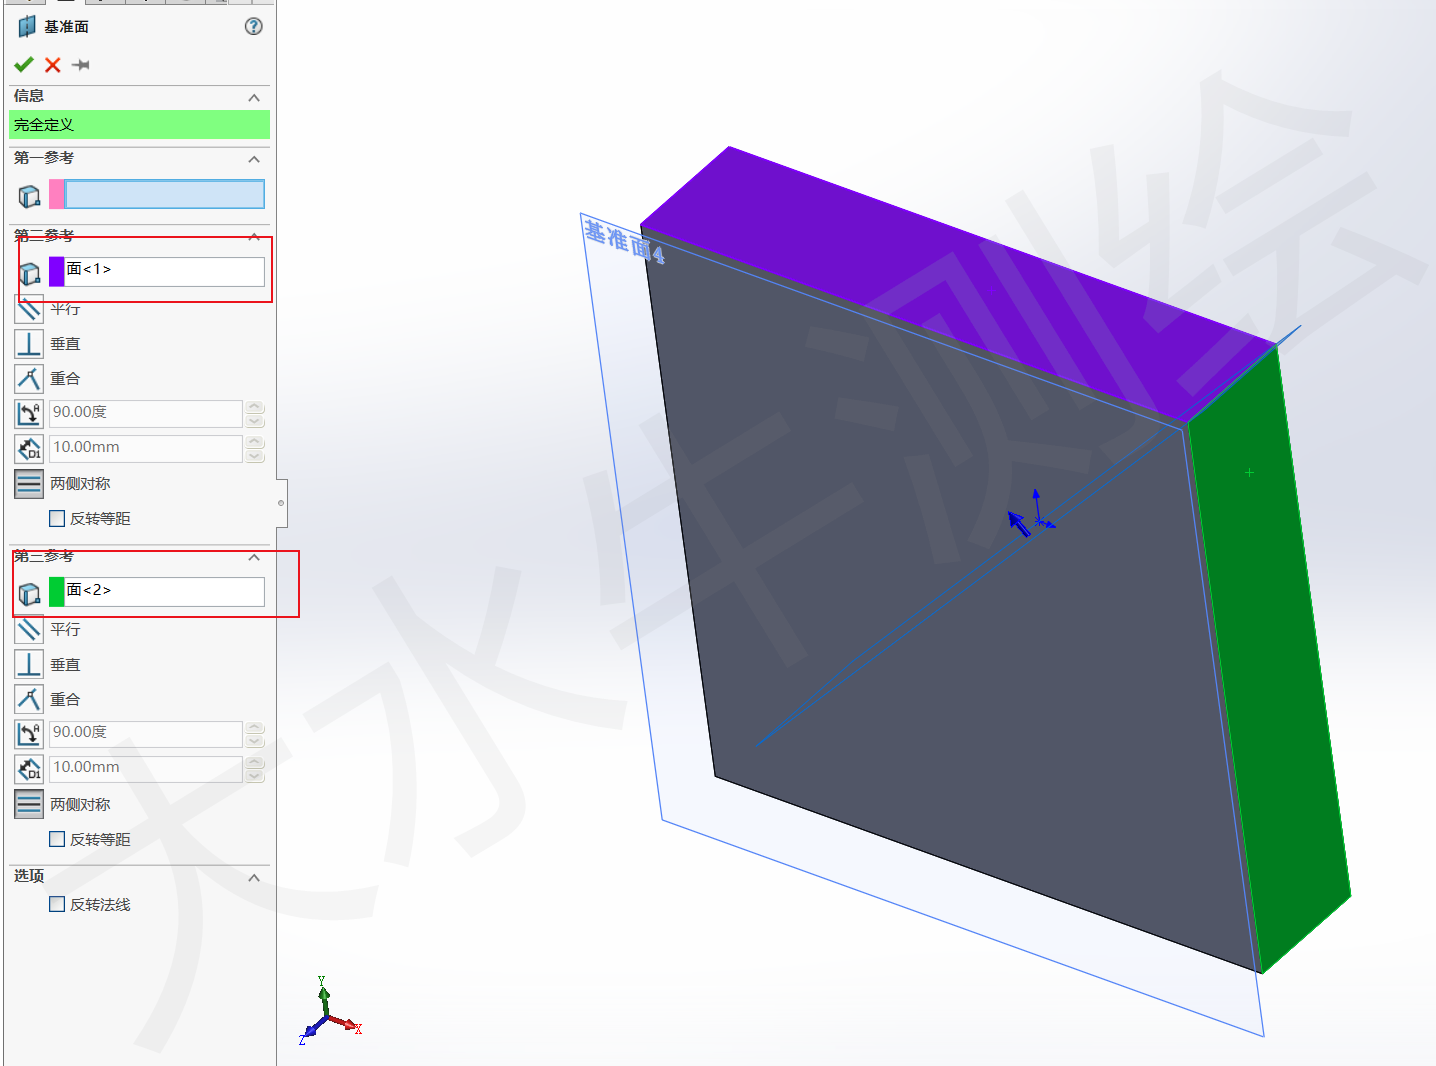Confirm the 基准面 with the green checkmark

[23, 64]
